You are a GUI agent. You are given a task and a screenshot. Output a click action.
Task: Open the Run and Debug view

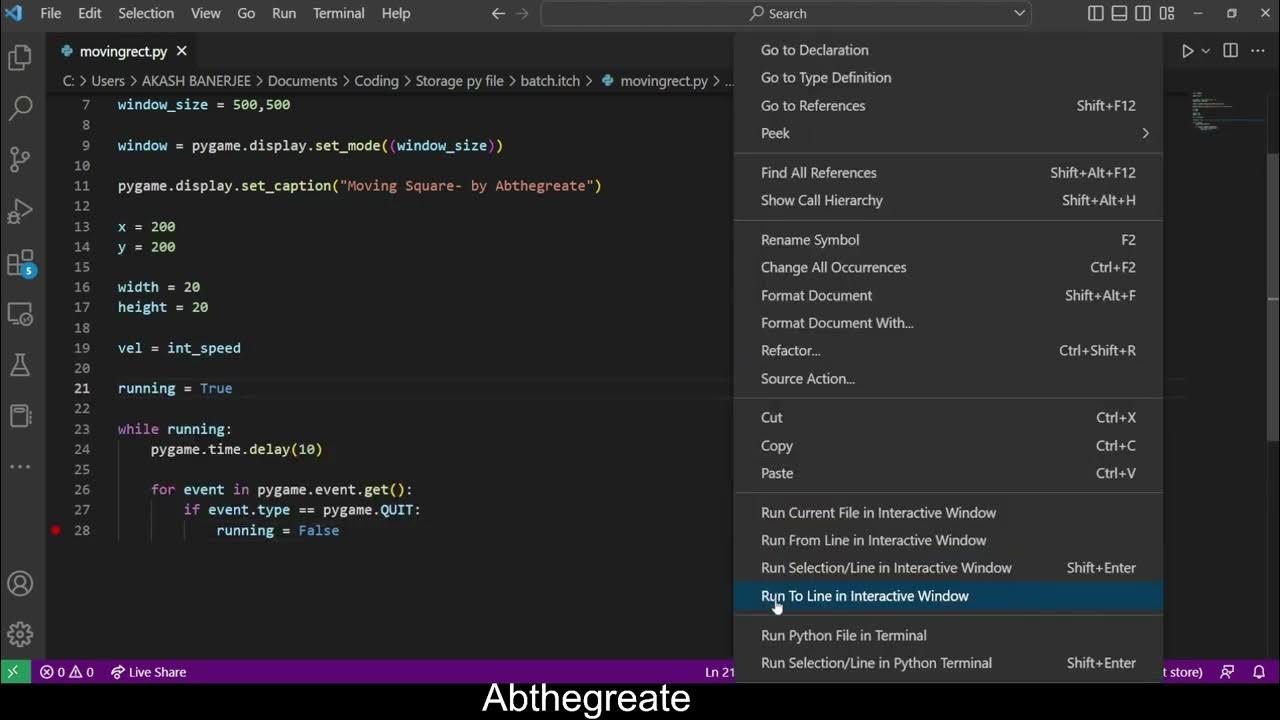20,211
